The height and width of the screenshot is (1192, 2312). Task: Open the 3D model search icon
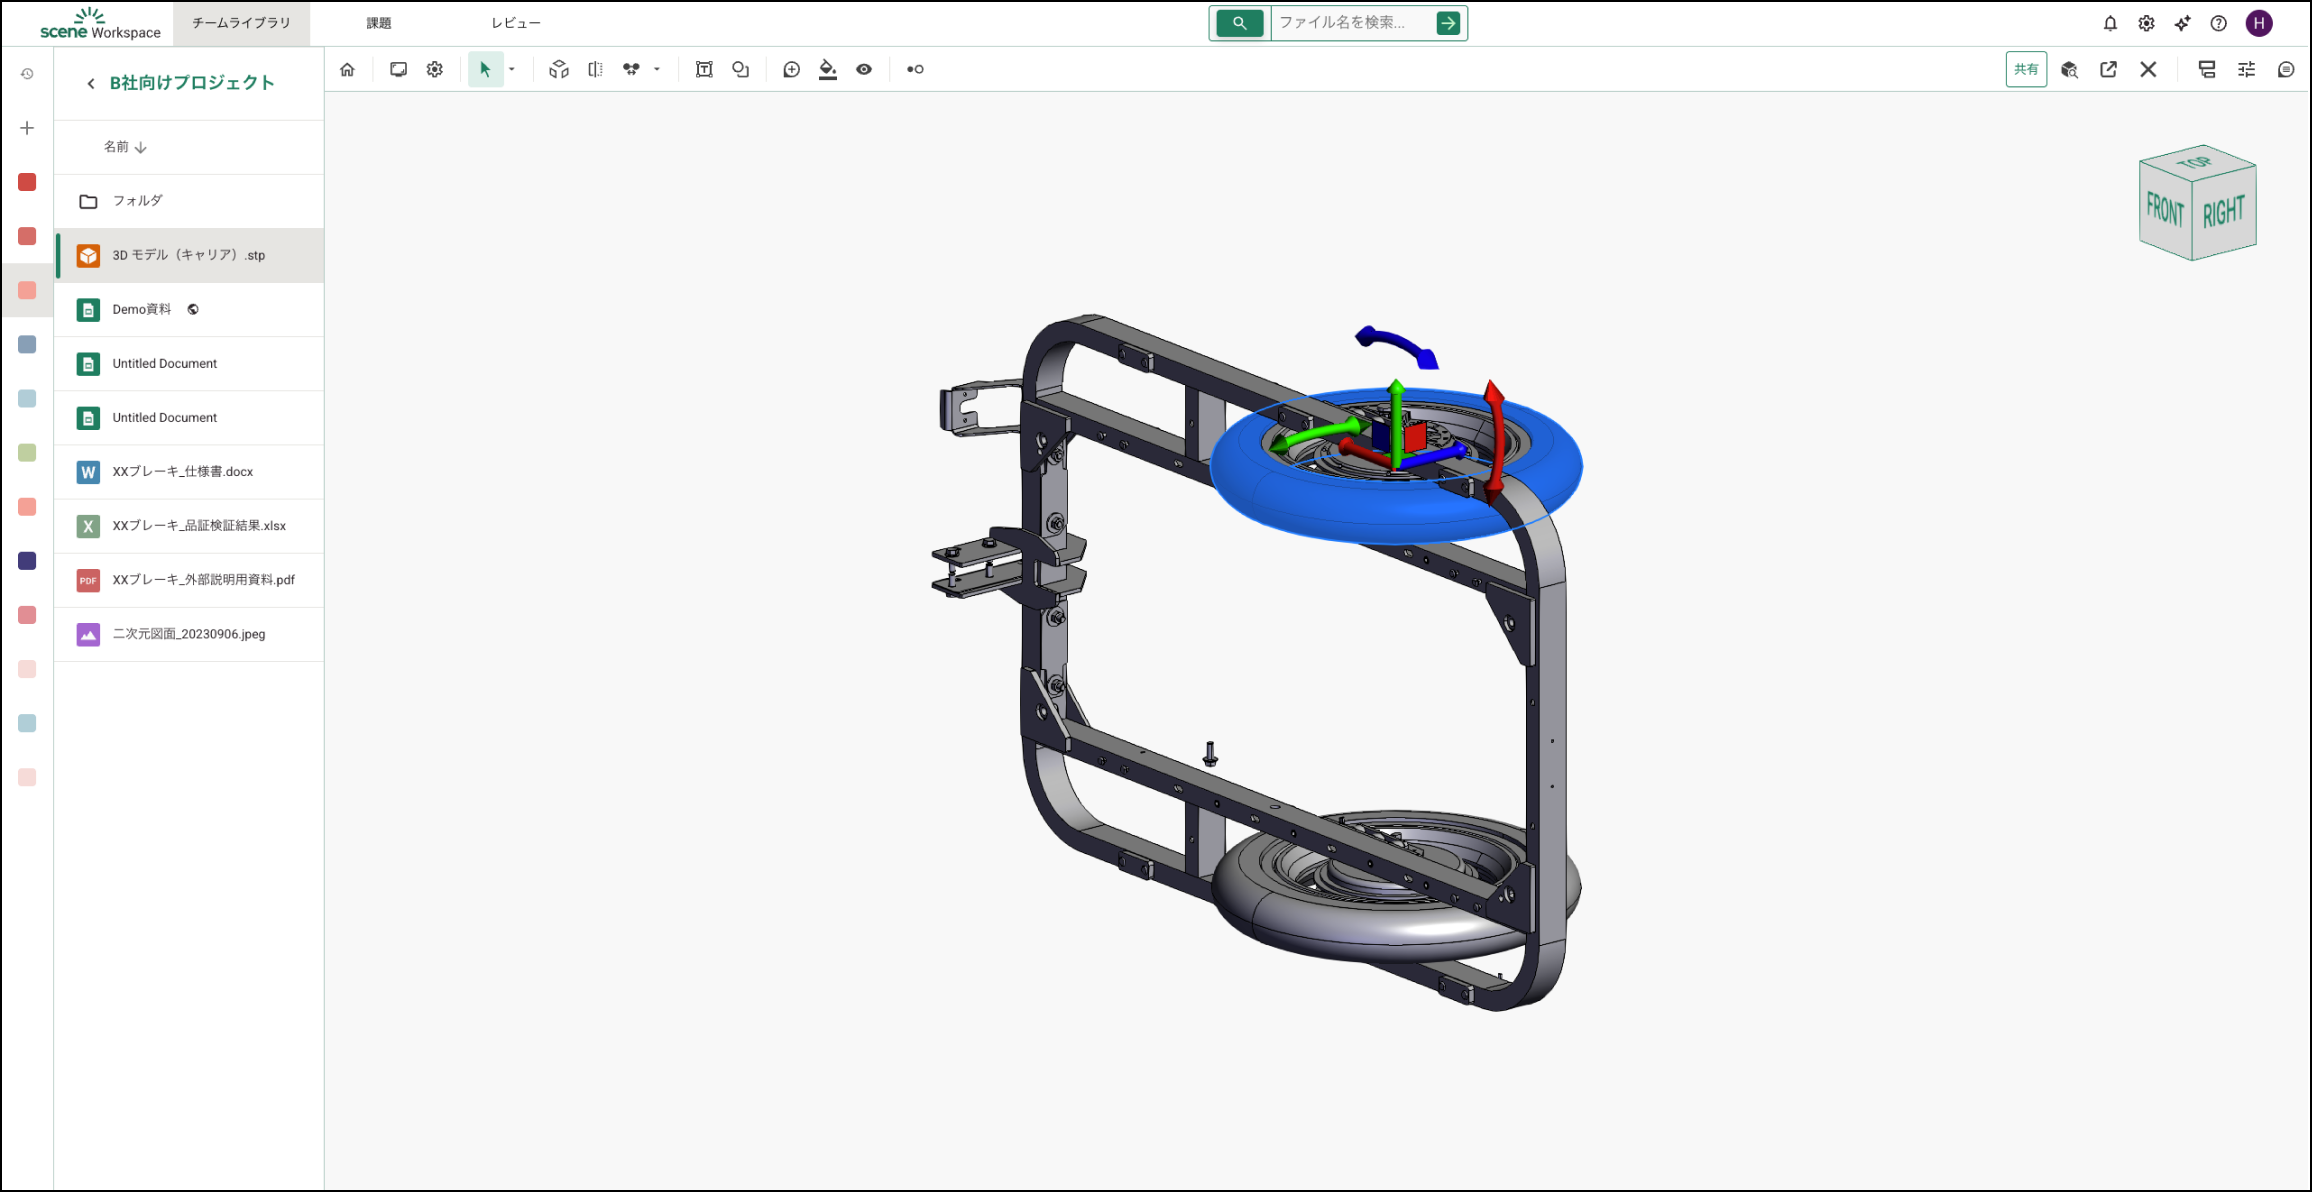(2069, 69)
